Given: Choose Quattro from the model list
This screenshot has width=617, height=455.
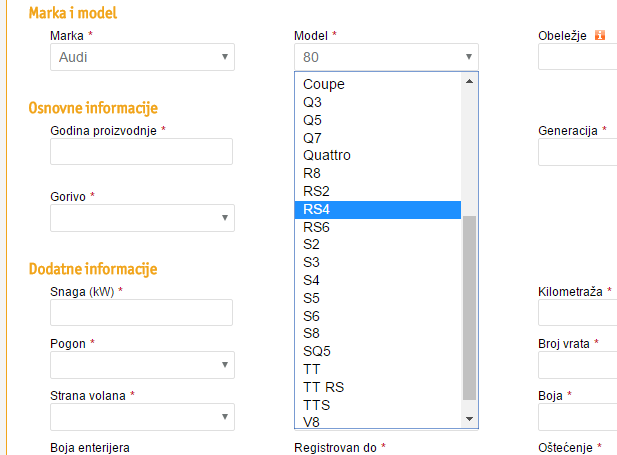Looking at the screenshot, I should [378, 155].
